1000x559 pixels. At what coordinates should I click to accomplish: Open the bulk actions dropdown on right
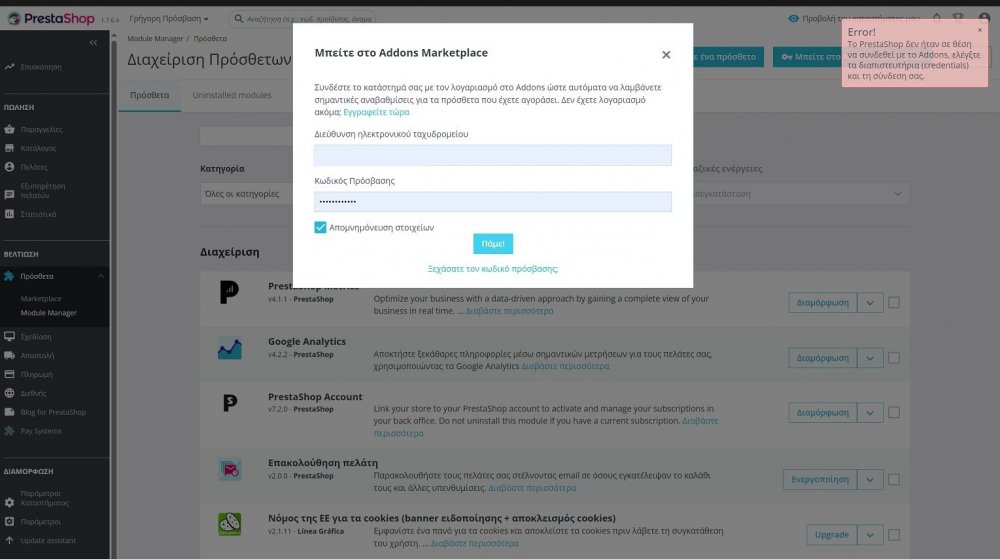(x=801, y=194)
